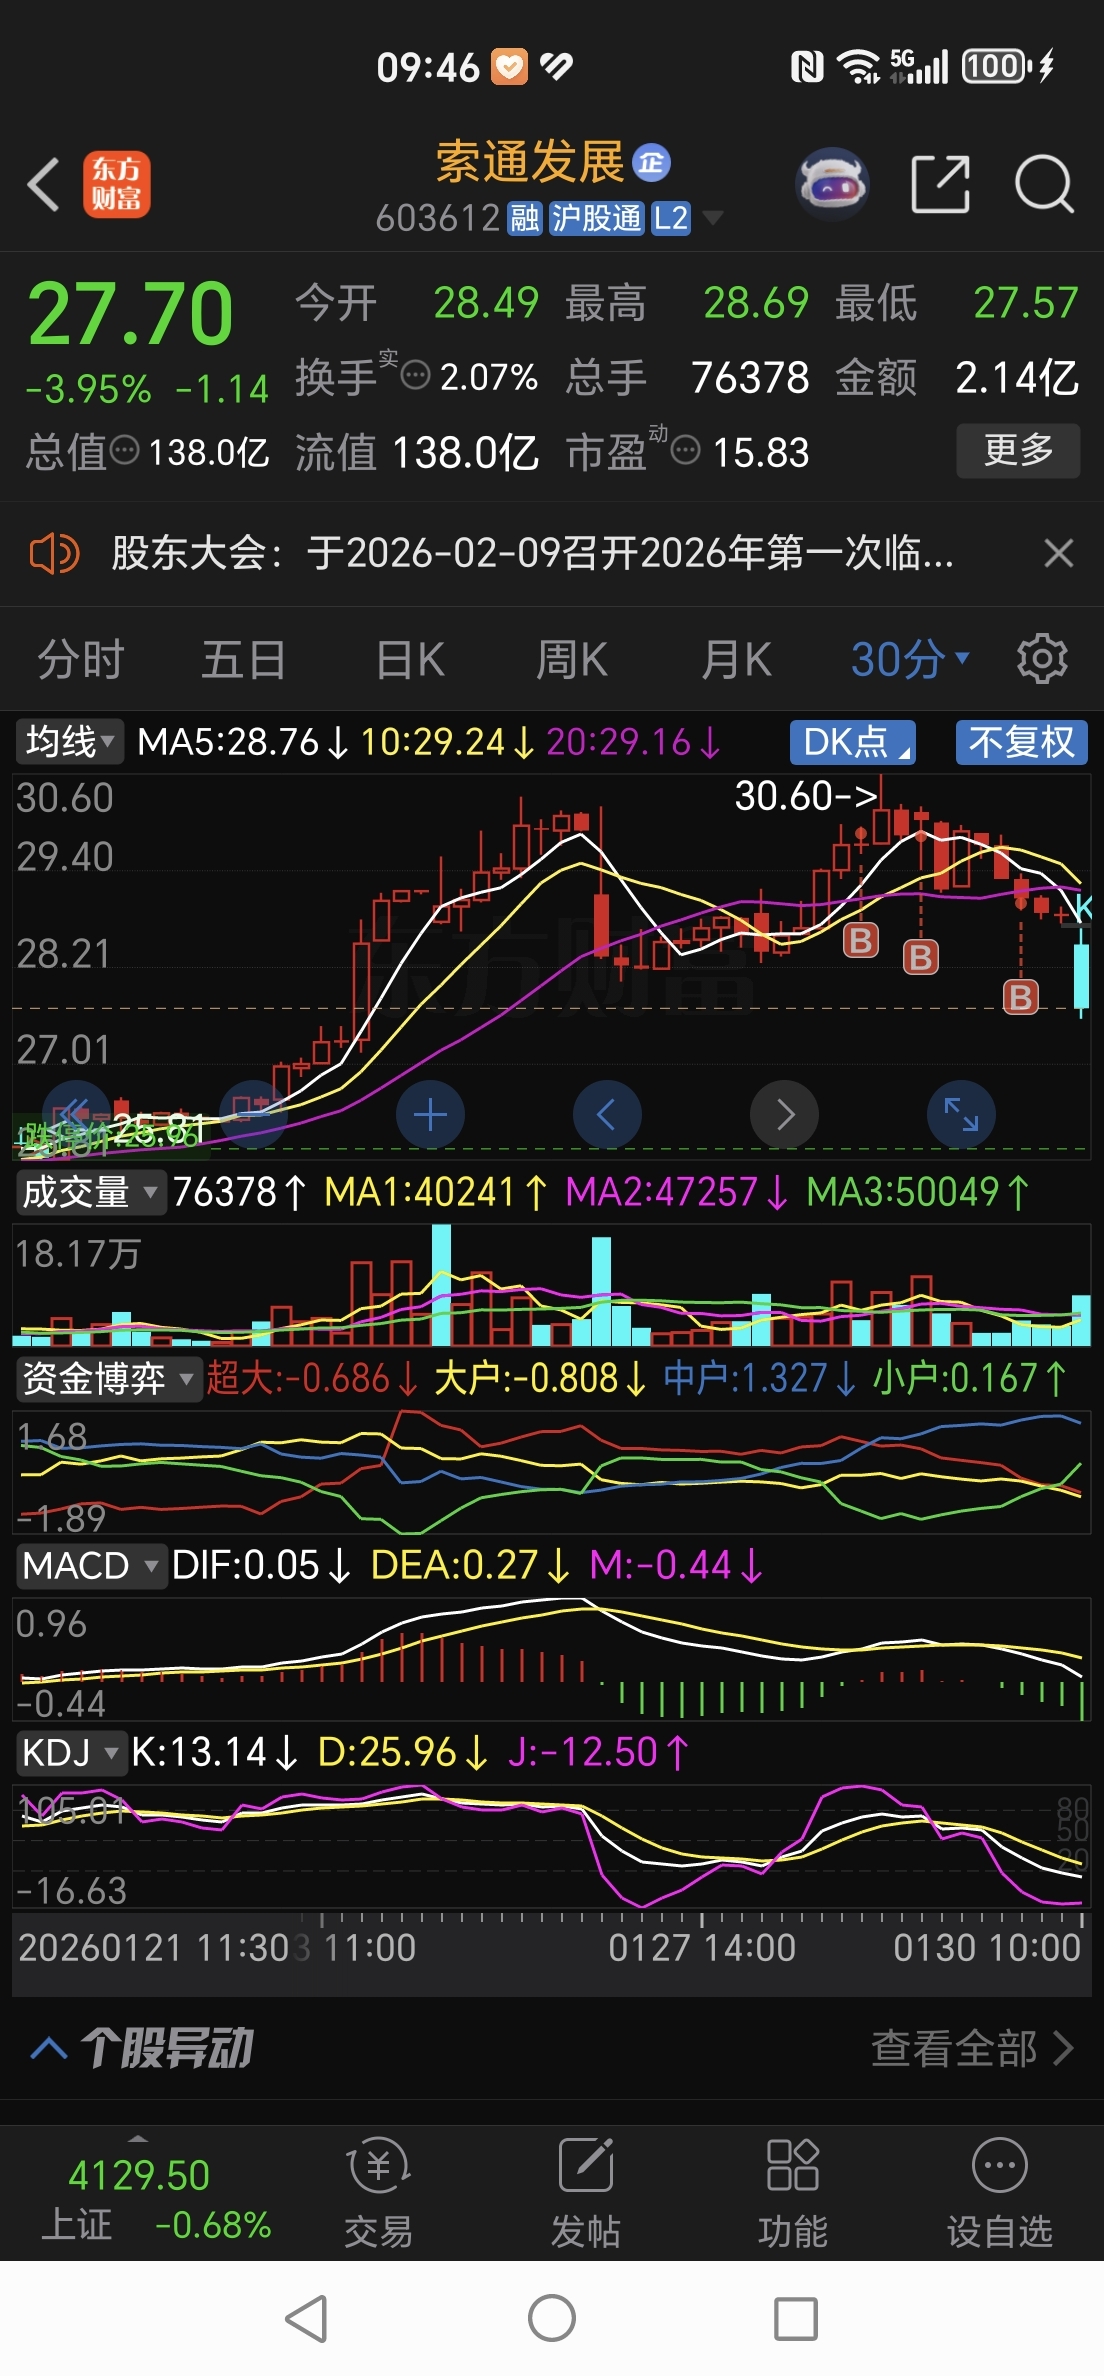
Task: Tap the 融 margin badge
Action: click(x=525, y=218)
